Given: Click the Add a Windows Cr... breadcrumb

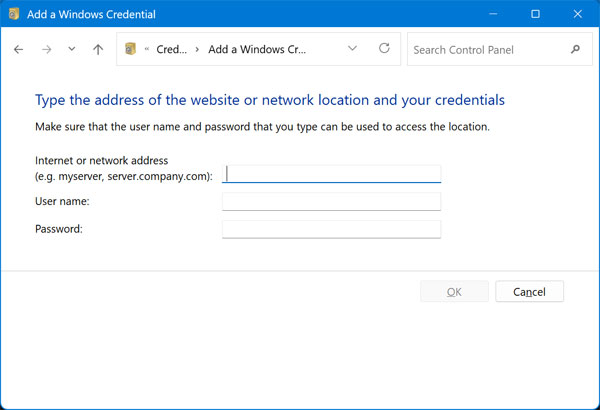Looking at the screenshot, I should click(x=257, y=49).
